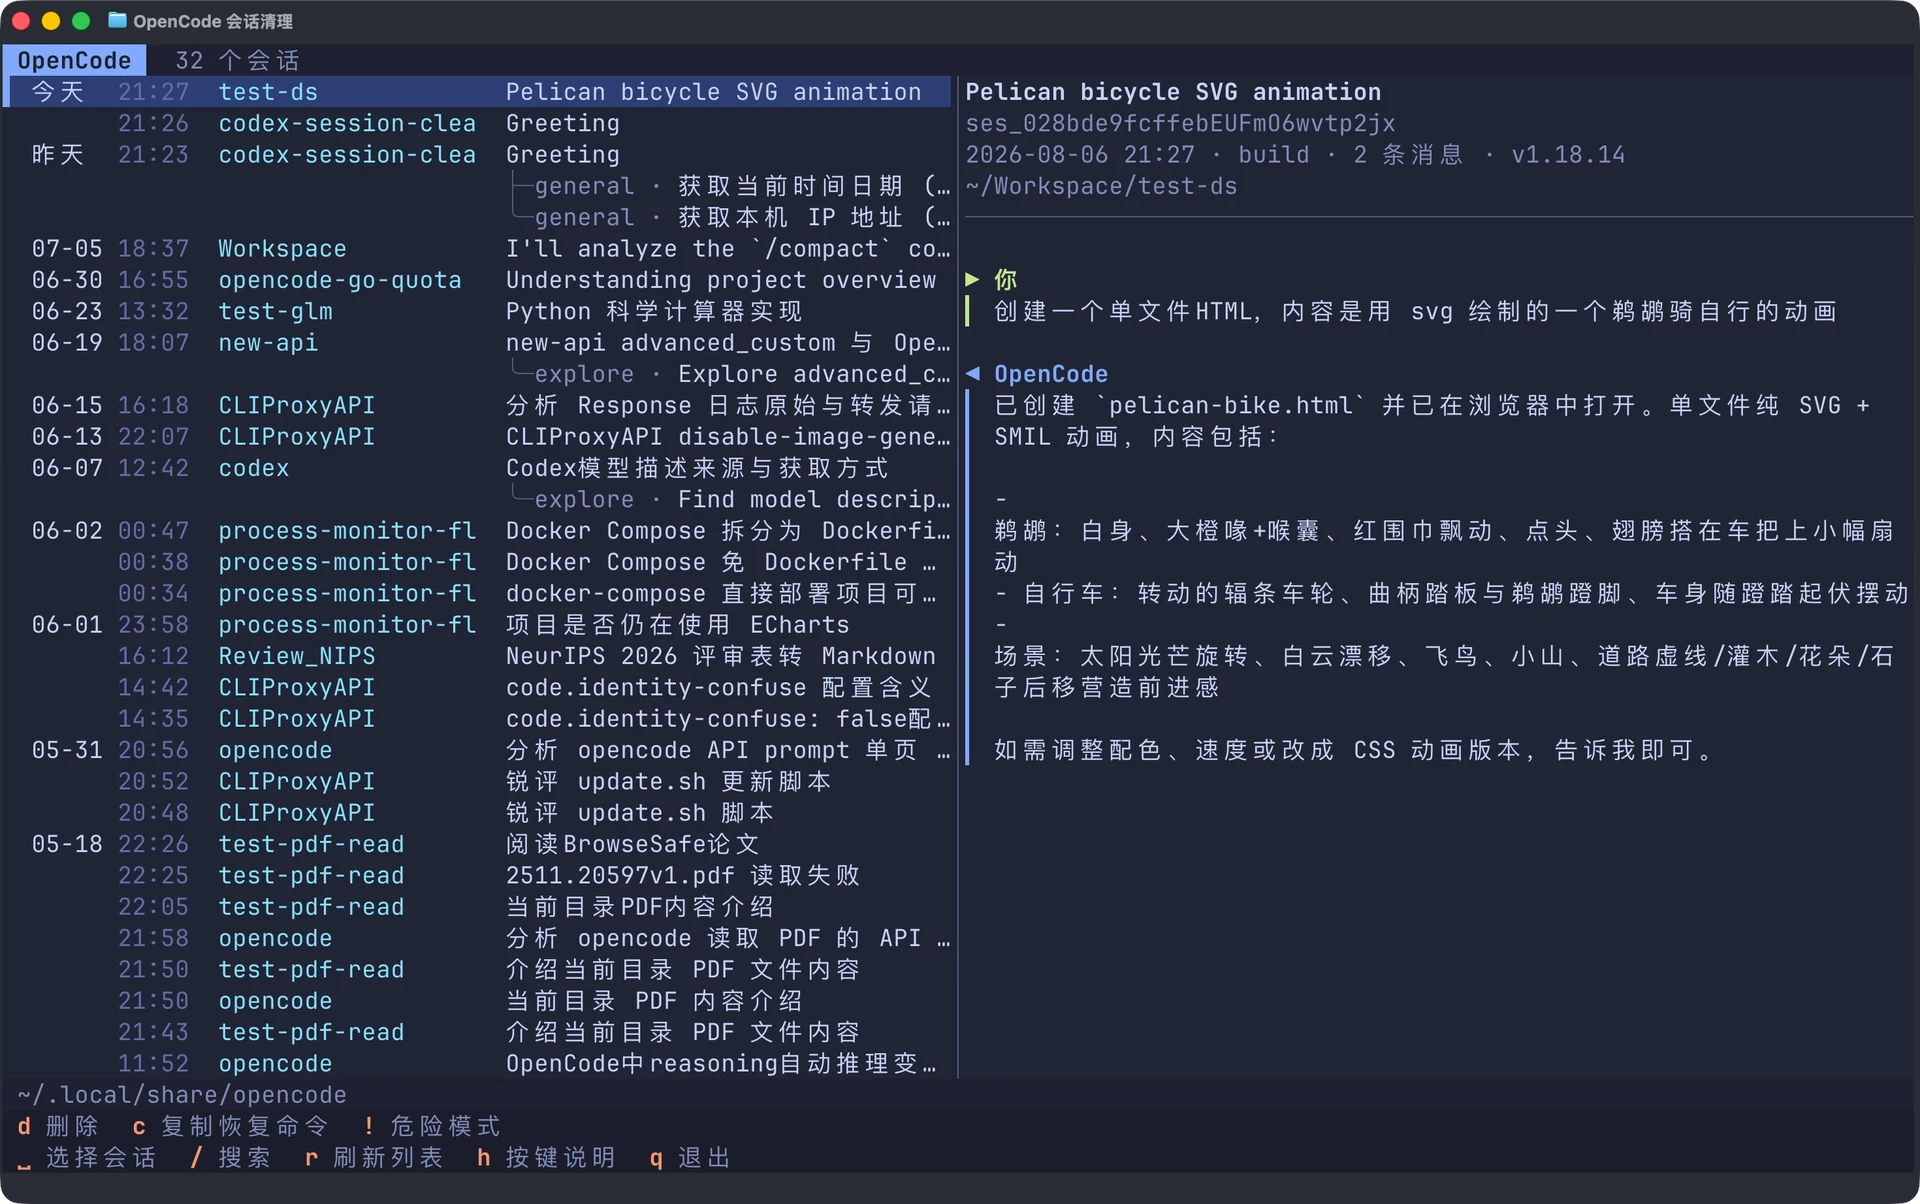Select the 00:34 docker-compose 直接部署 session
The height and width of the screenshot is (1204, 1920).
pyautogui.click(x=479, y=593)
